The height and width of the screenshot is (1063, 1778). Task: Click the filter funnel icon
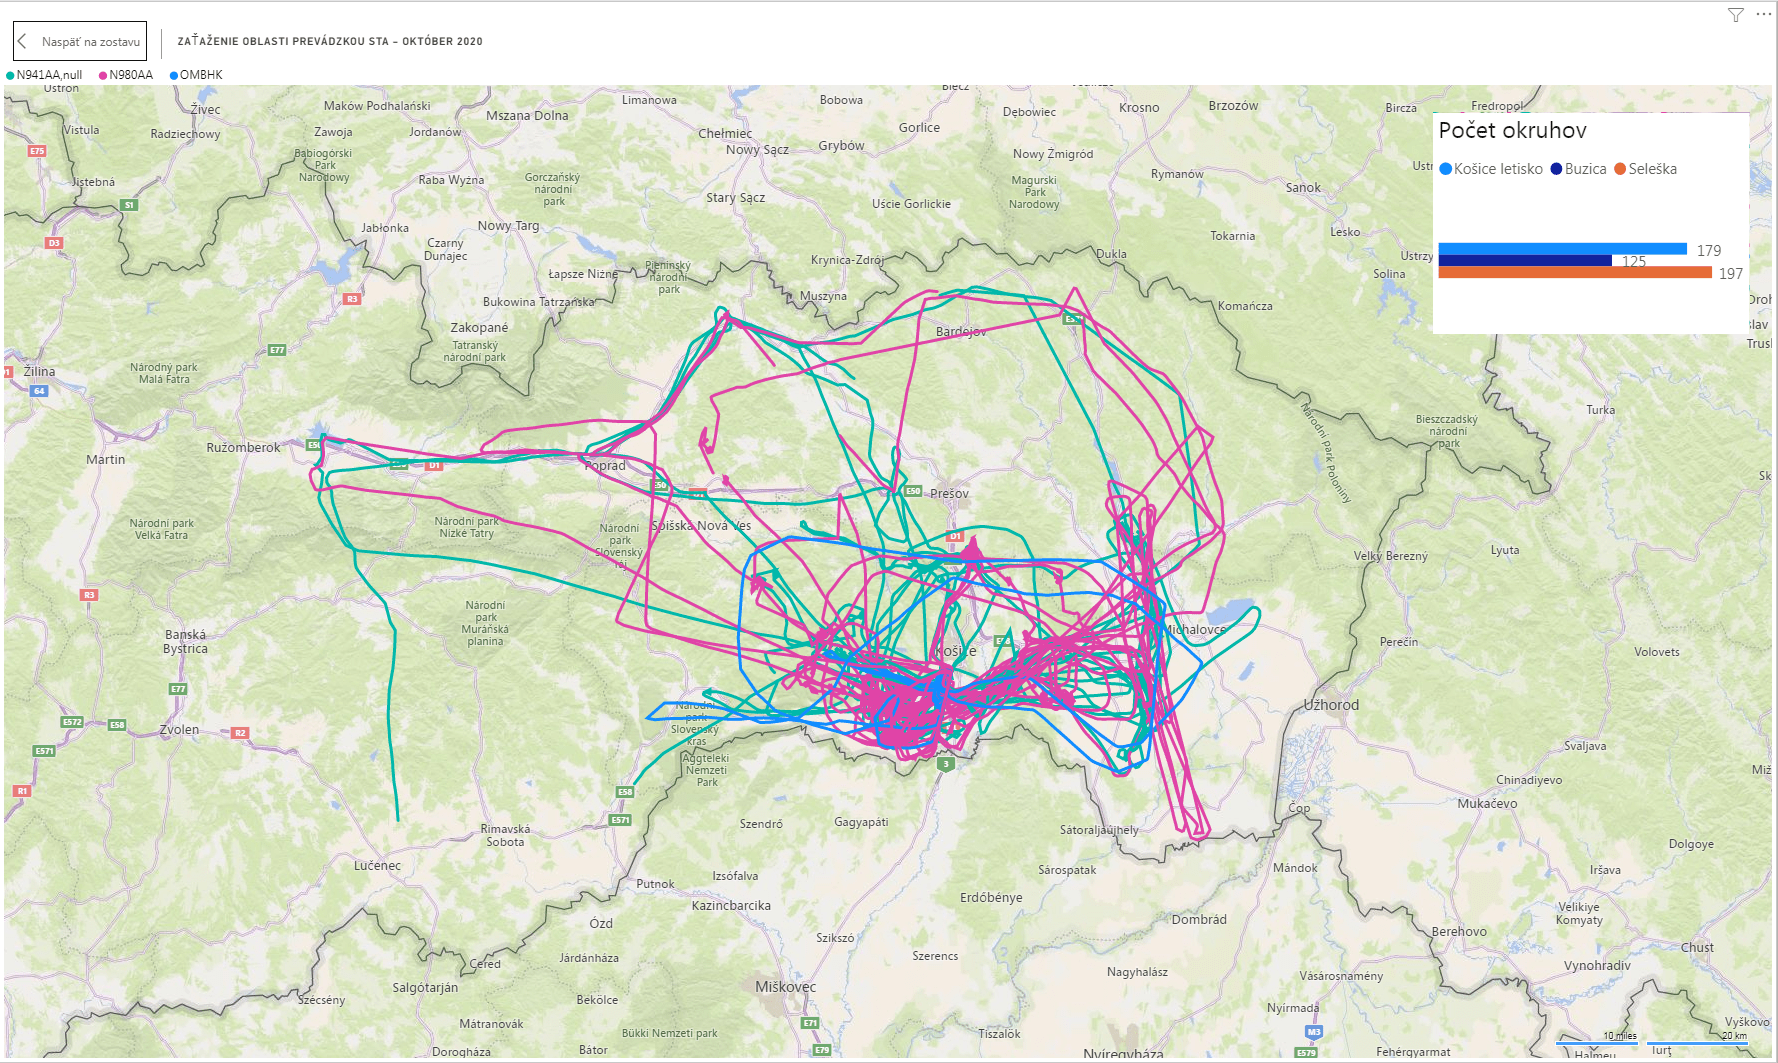(1736, 15)
